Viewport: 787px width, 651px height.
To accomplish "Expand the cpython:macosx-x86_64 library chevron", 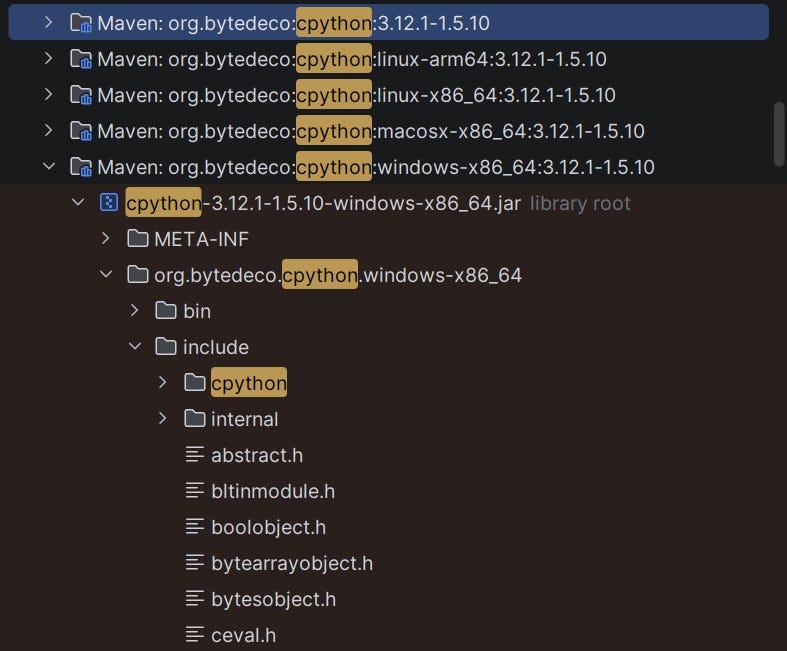I will tap(48, 131).
